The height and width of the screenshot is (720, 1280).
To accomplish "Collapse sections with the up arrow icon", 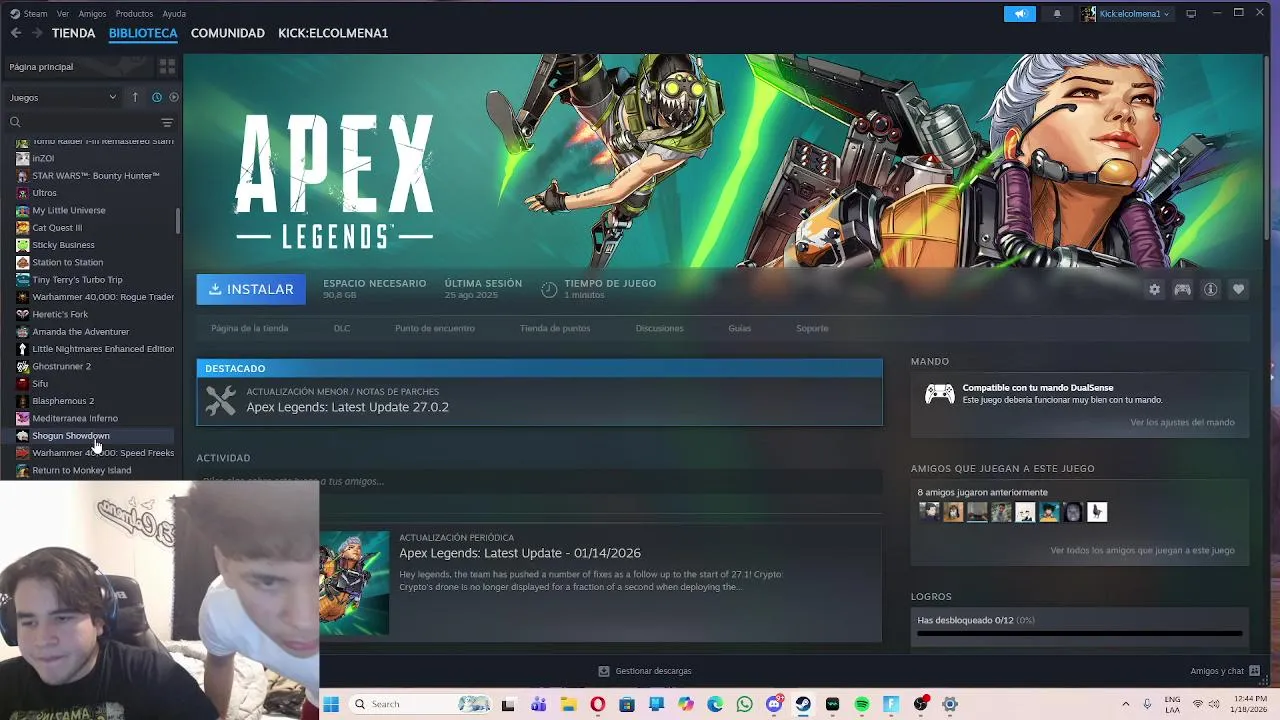I will (135, 97).
